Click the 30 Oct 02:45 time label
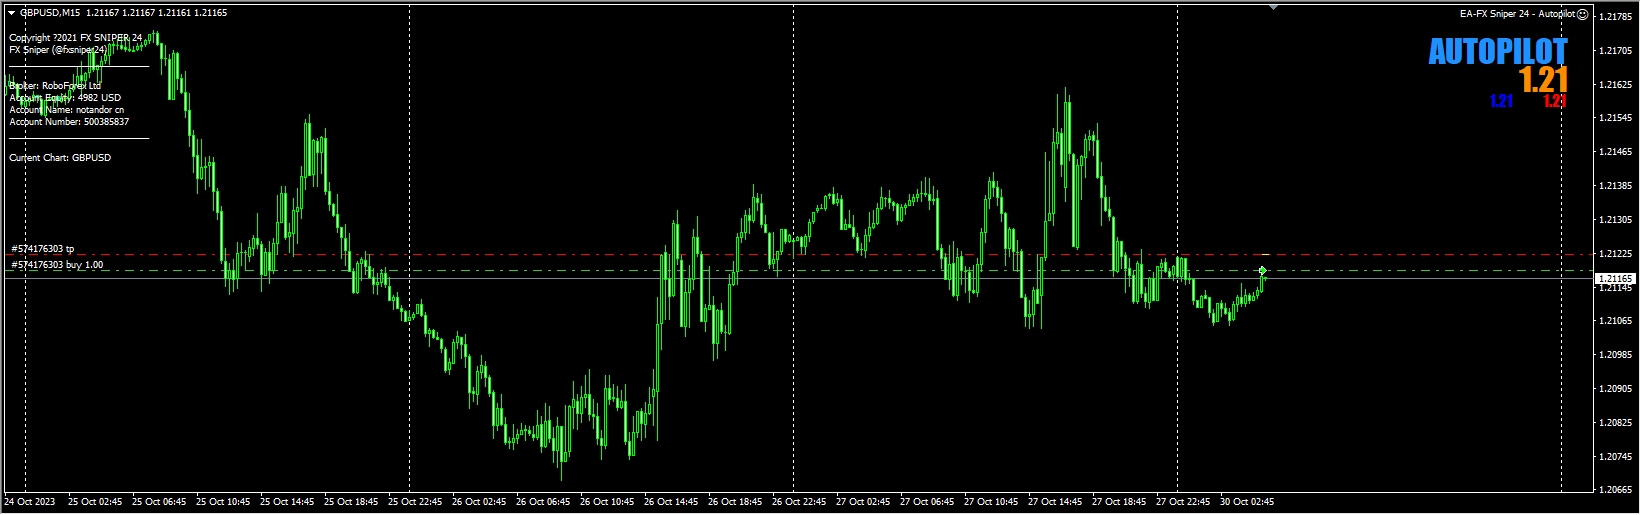Viewport: 1641px width, 515px height. point(1247,502)
